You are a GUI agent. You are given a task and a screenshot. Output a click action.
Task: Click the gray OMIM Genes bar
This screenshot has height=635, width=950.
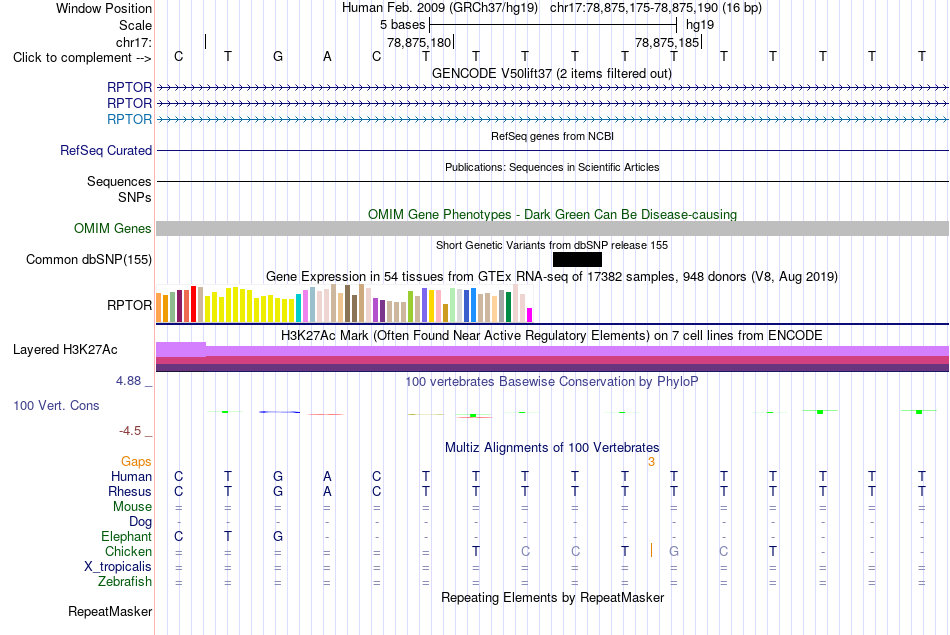(552, 228)
